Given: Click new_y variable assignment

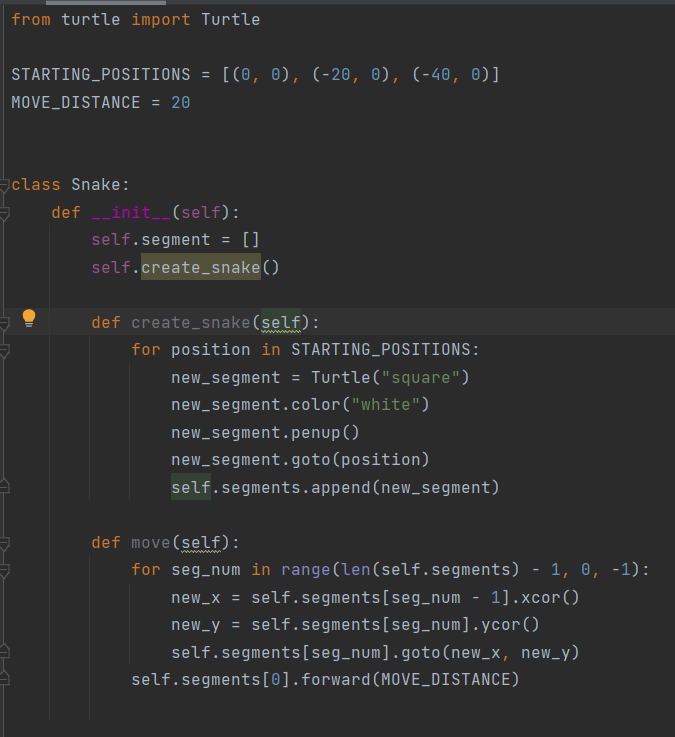Looking at the screenshot, I should (196, 625).
